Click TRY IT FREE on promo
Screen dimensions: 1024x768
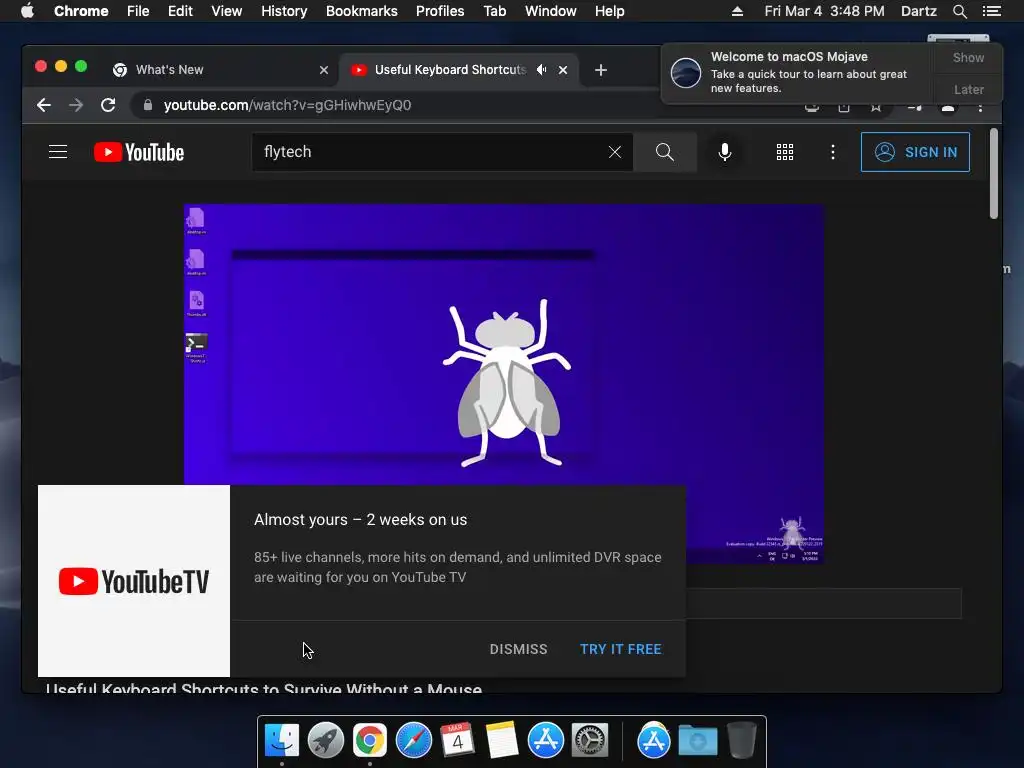(x=620, y=649)
